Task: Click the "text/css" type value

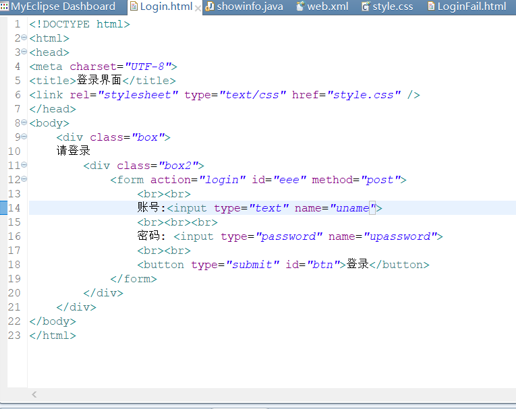Action: [x=253, y=95]
